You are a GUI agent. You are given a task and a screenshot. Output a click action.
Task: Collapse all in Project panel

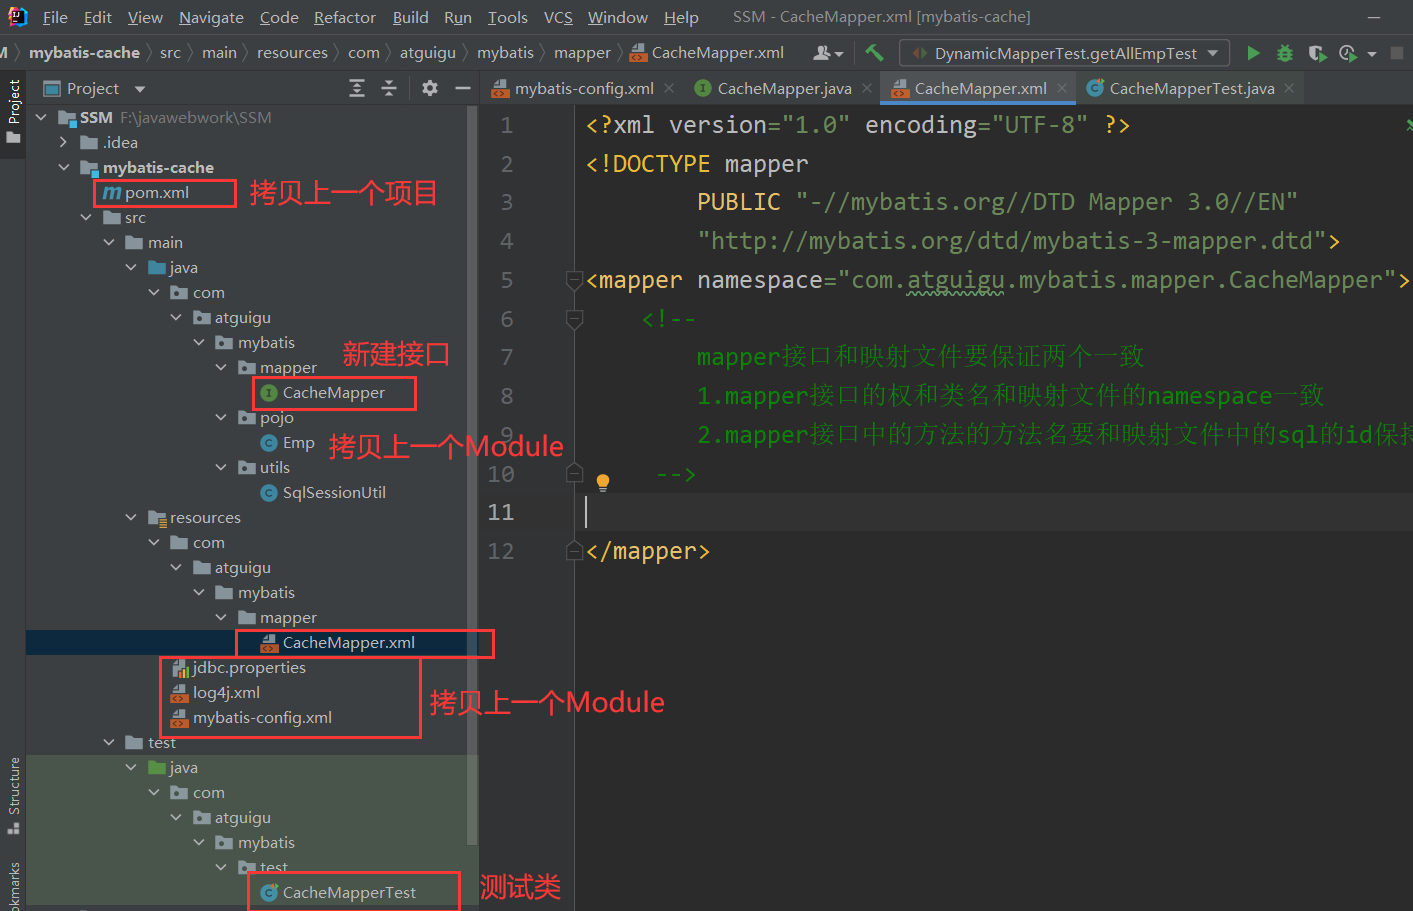[x=389, y=89]
